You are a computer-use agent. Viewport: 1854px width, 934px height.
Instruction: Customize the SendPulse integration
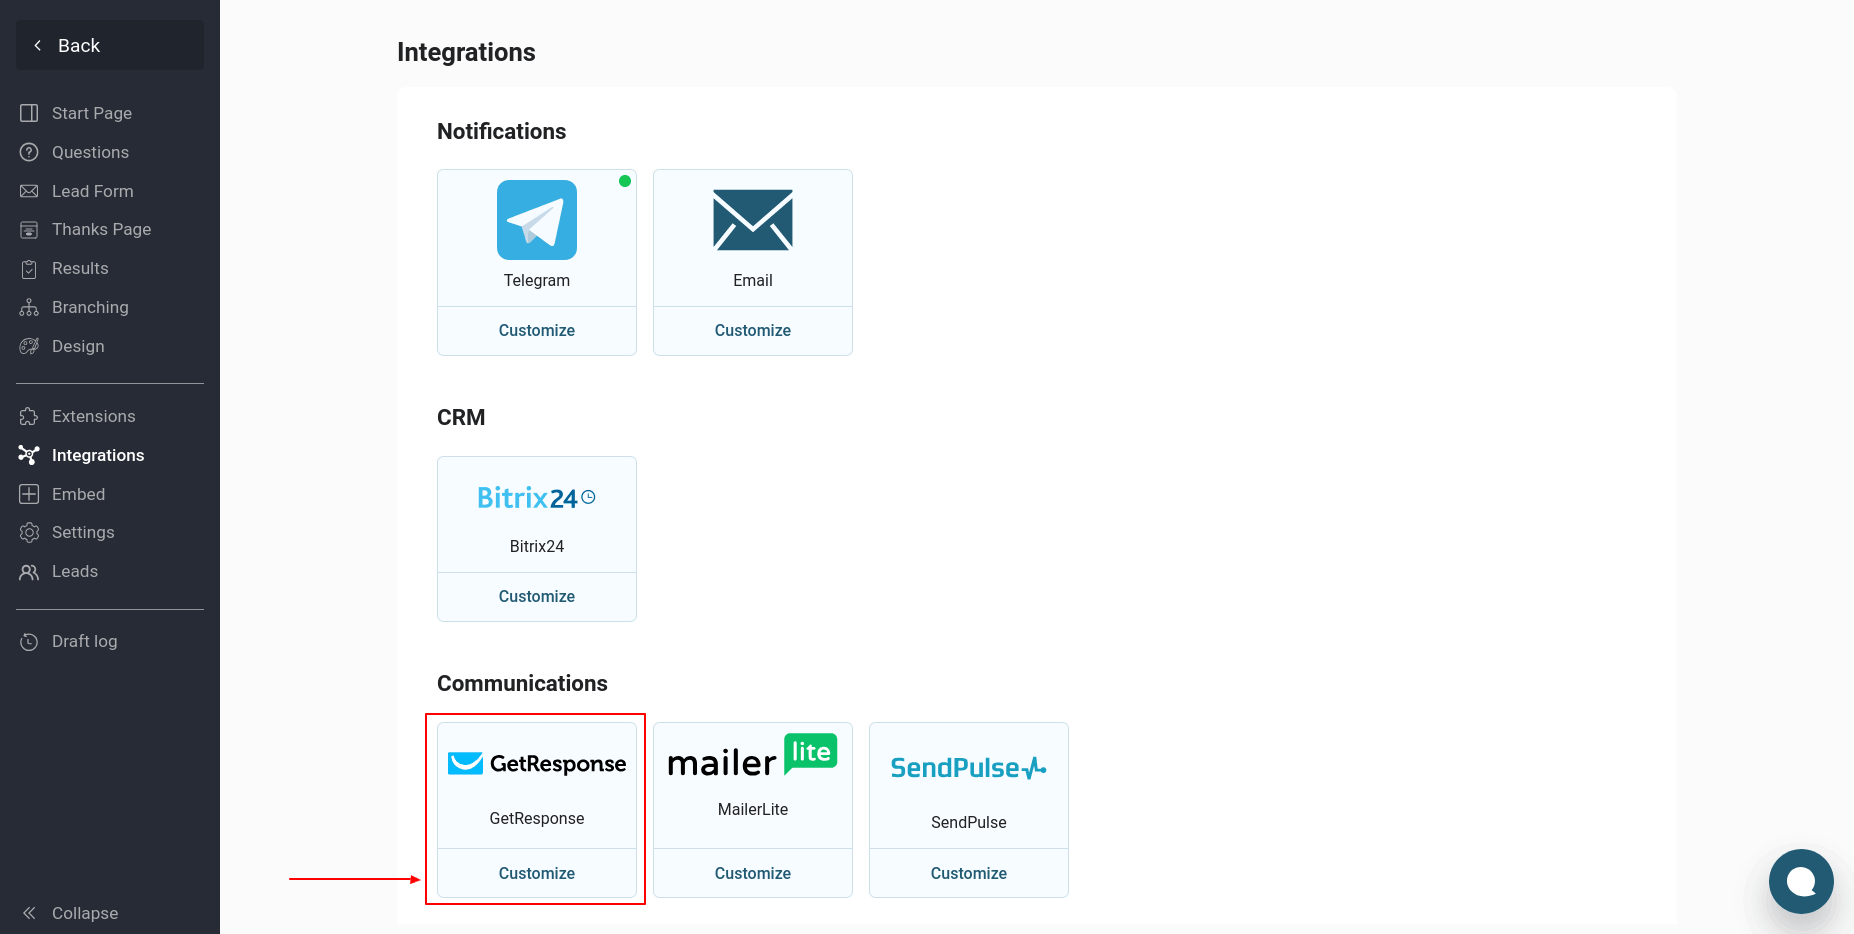[968, 873]
